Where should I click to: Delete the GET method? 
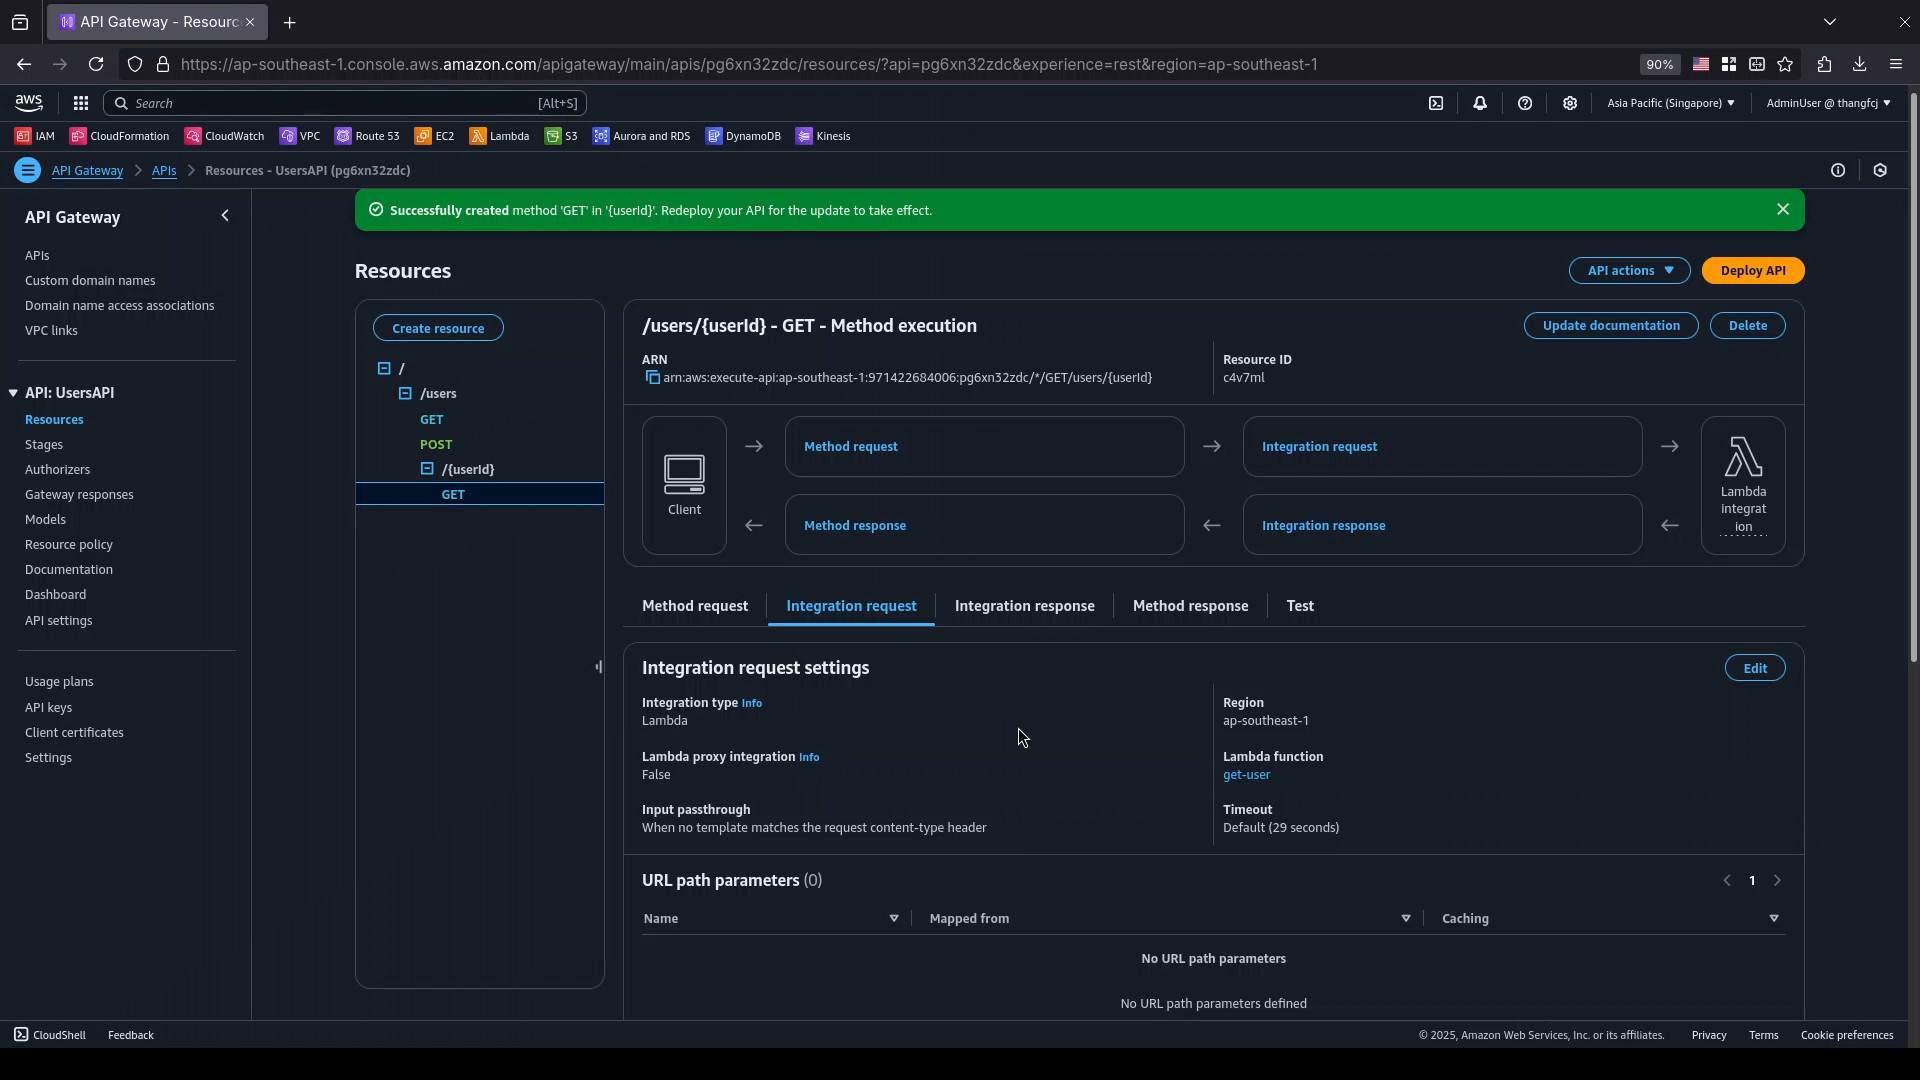tap(1747, 326)
